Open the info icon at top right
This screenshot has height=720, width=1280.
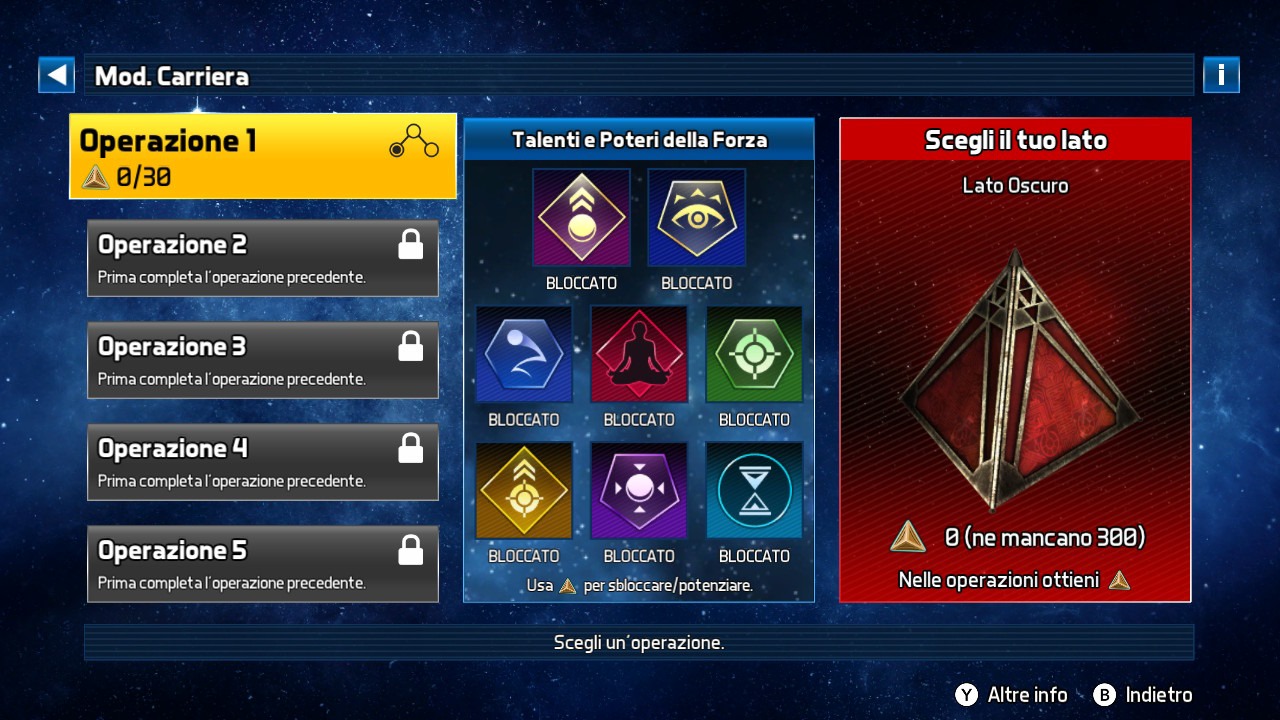1221,75
